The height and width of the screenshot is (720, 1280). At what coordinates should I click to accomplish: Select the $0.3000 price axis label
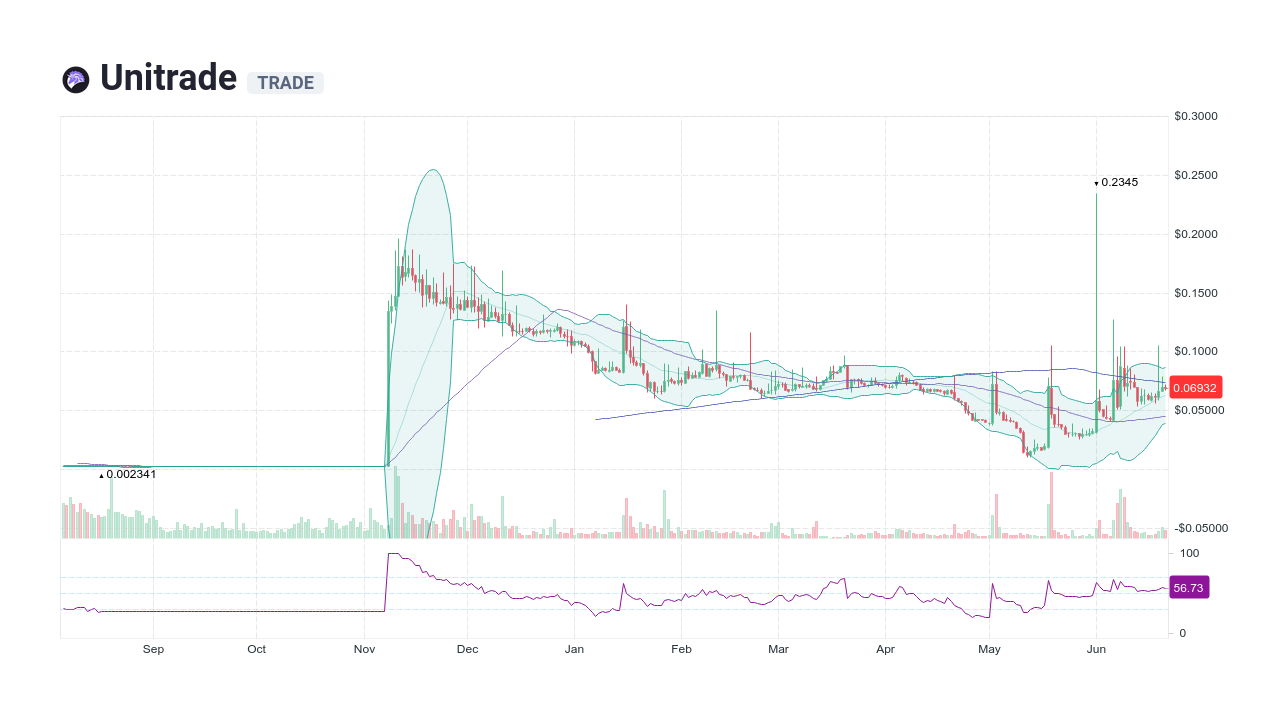[x=1196, y=115]
